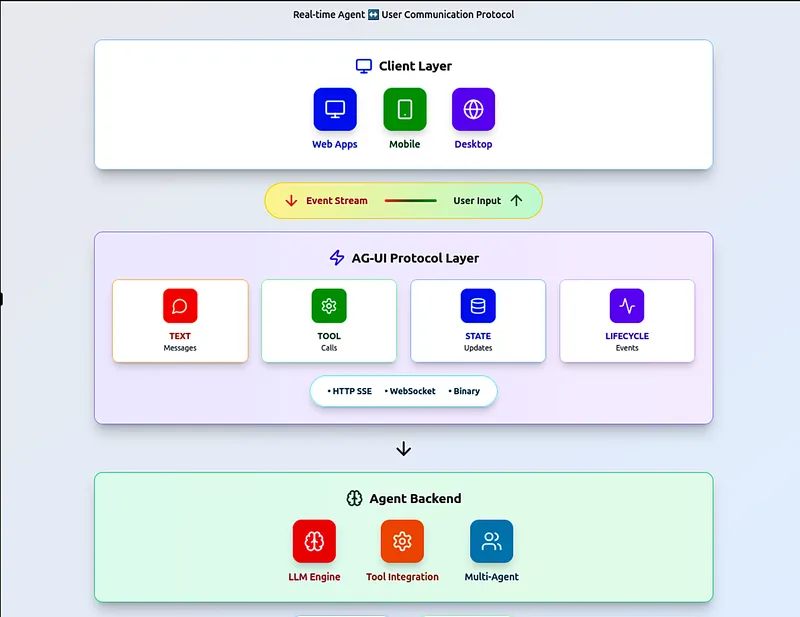Select the purple LIFECYCLE Events pulse icon
The image size is (800, 617).
tap(627, 306)
